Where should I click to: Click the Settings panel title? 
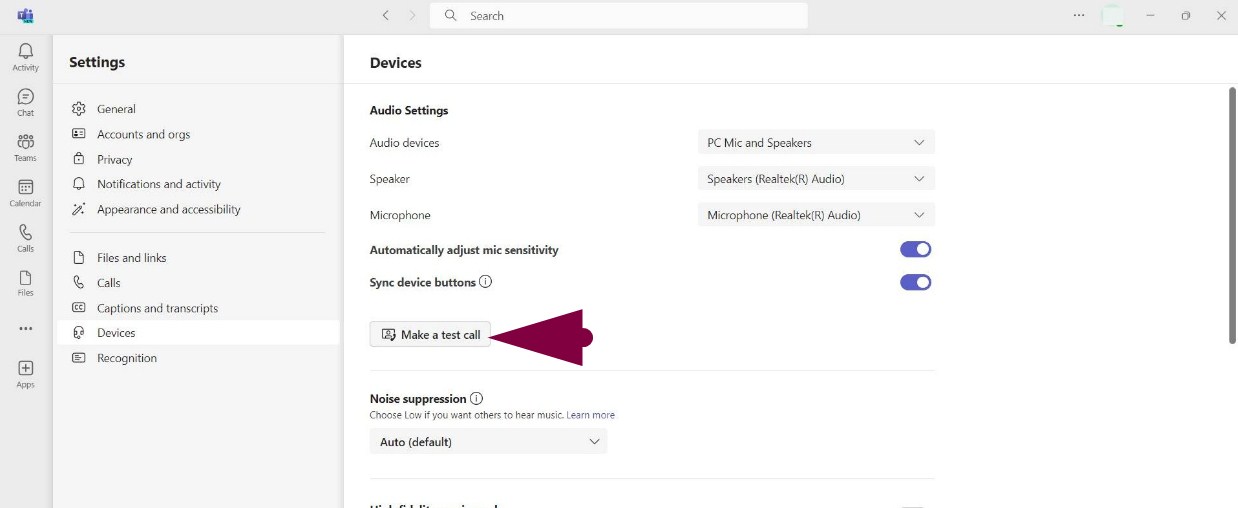(x=97, y=62)
